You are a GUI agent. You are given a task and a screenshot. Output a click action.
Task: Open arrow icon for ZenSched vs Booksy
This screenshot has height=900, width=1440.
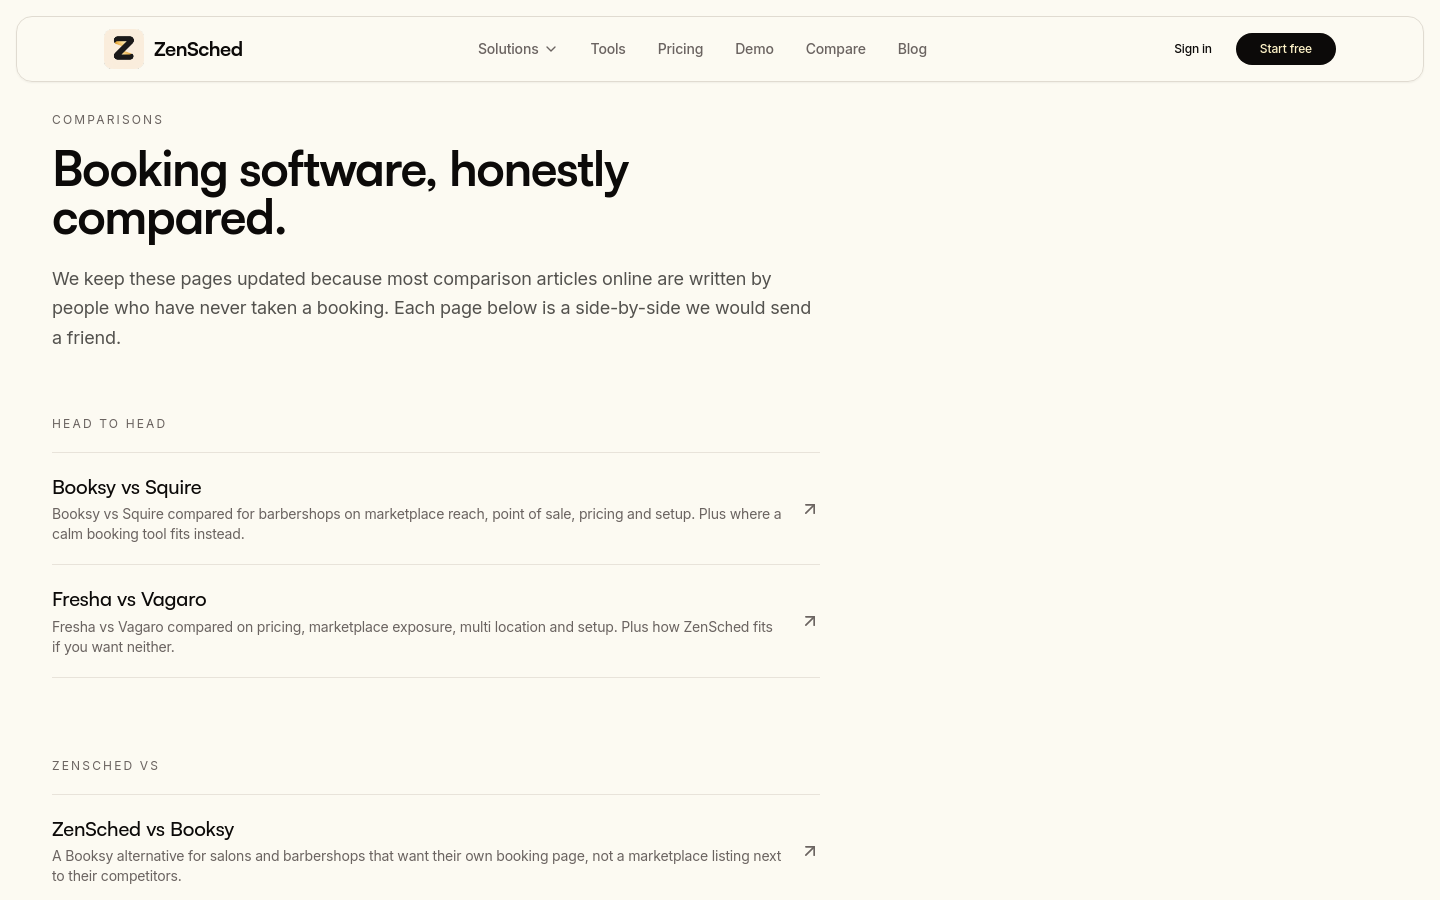(810, 851)
